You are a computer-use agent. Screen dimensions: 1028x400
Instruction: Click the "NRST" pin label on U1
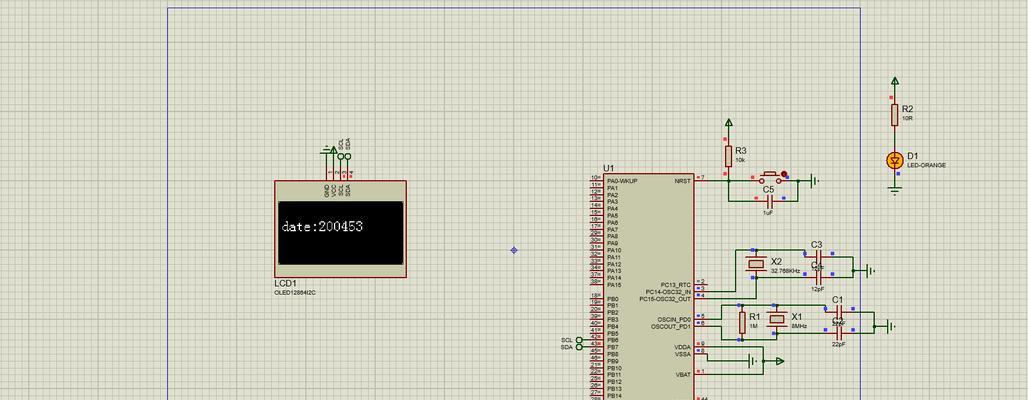point(682,180)
